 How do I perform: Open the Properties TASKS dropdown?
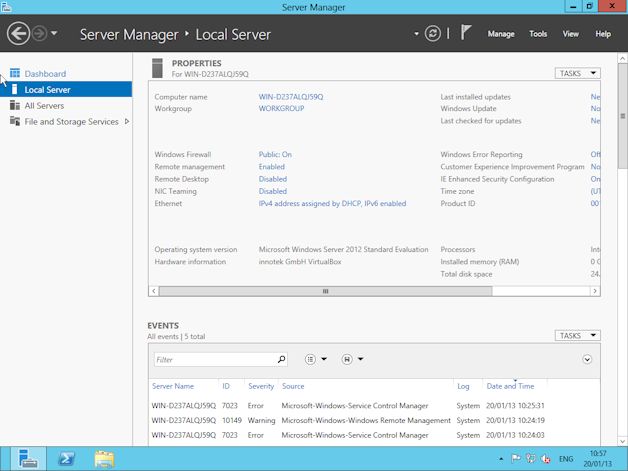577,73
